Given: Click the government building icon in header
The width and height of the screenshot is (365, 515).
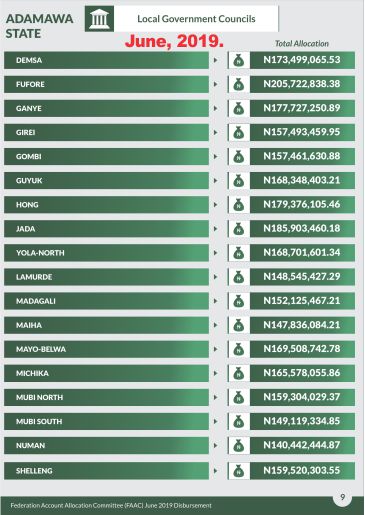Looking at the screenshot, I should 99,19.
